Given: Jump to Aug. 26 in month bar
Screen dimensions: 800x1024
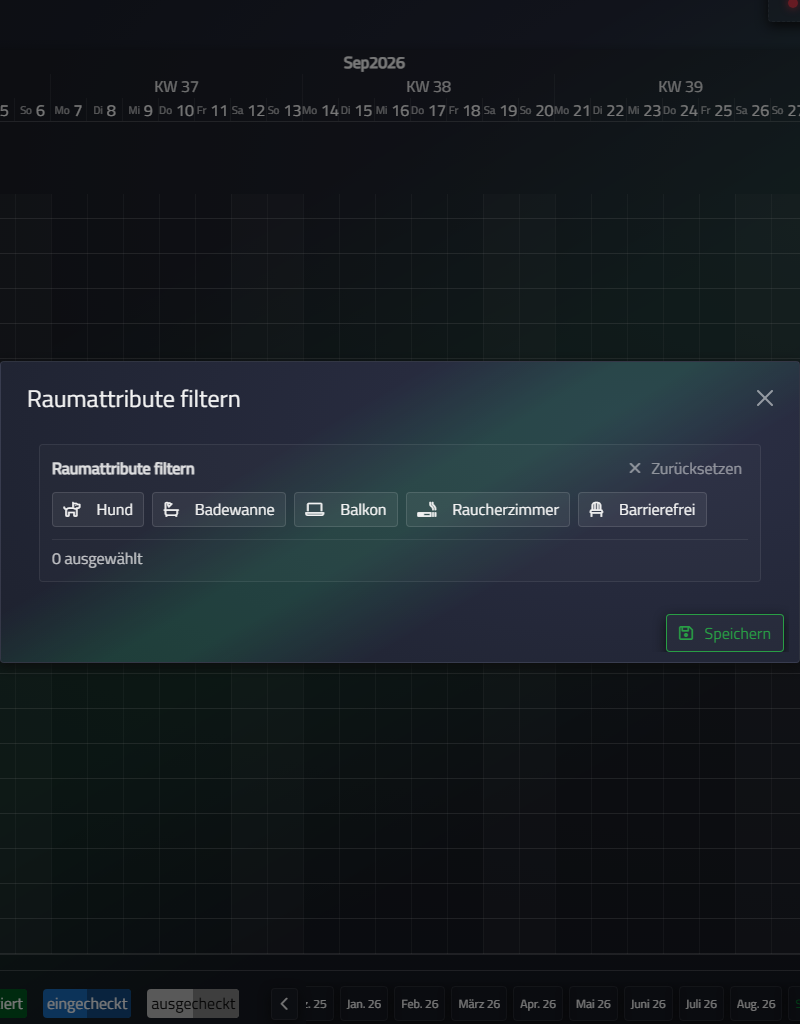Looking at the screenshot, I should [756, 1004].
